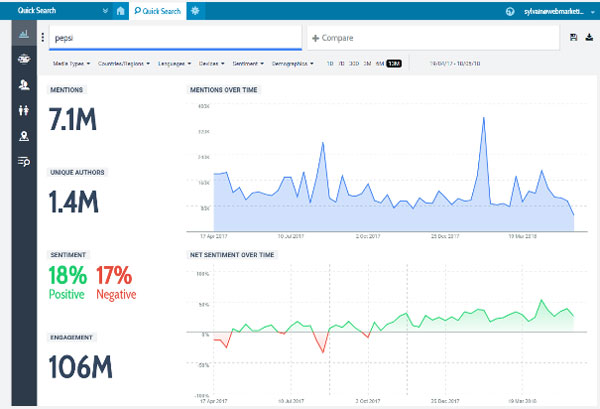Screen dimensions: 600x409
Task: Expand the Quick Search header dropdown chevron
Action: (x=105, y=11)
